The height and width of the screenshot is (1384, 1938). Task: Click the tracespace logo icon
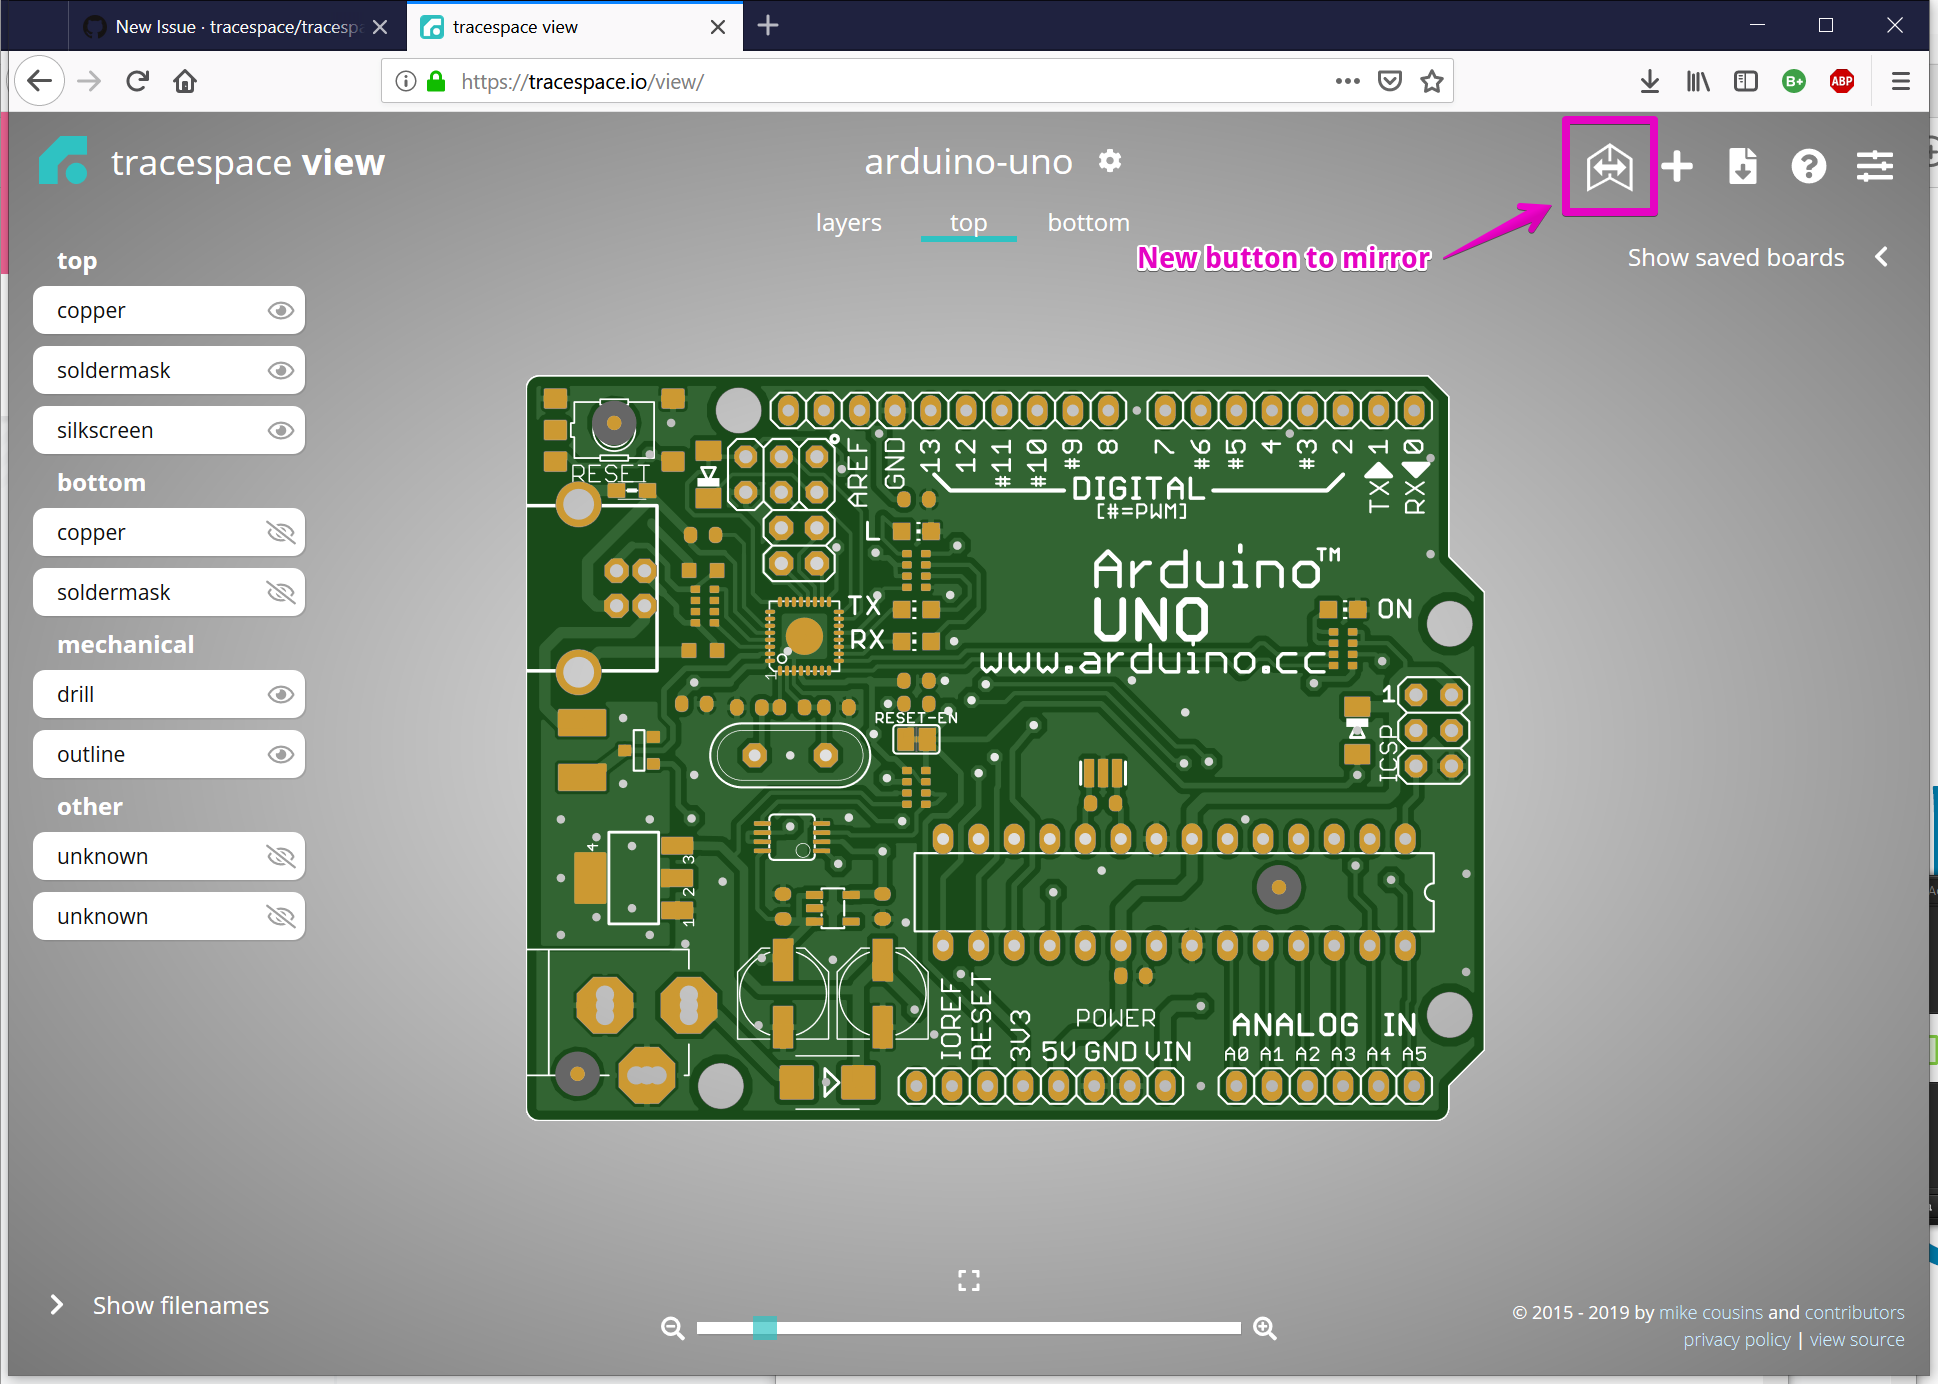click(x=63, y=161)
